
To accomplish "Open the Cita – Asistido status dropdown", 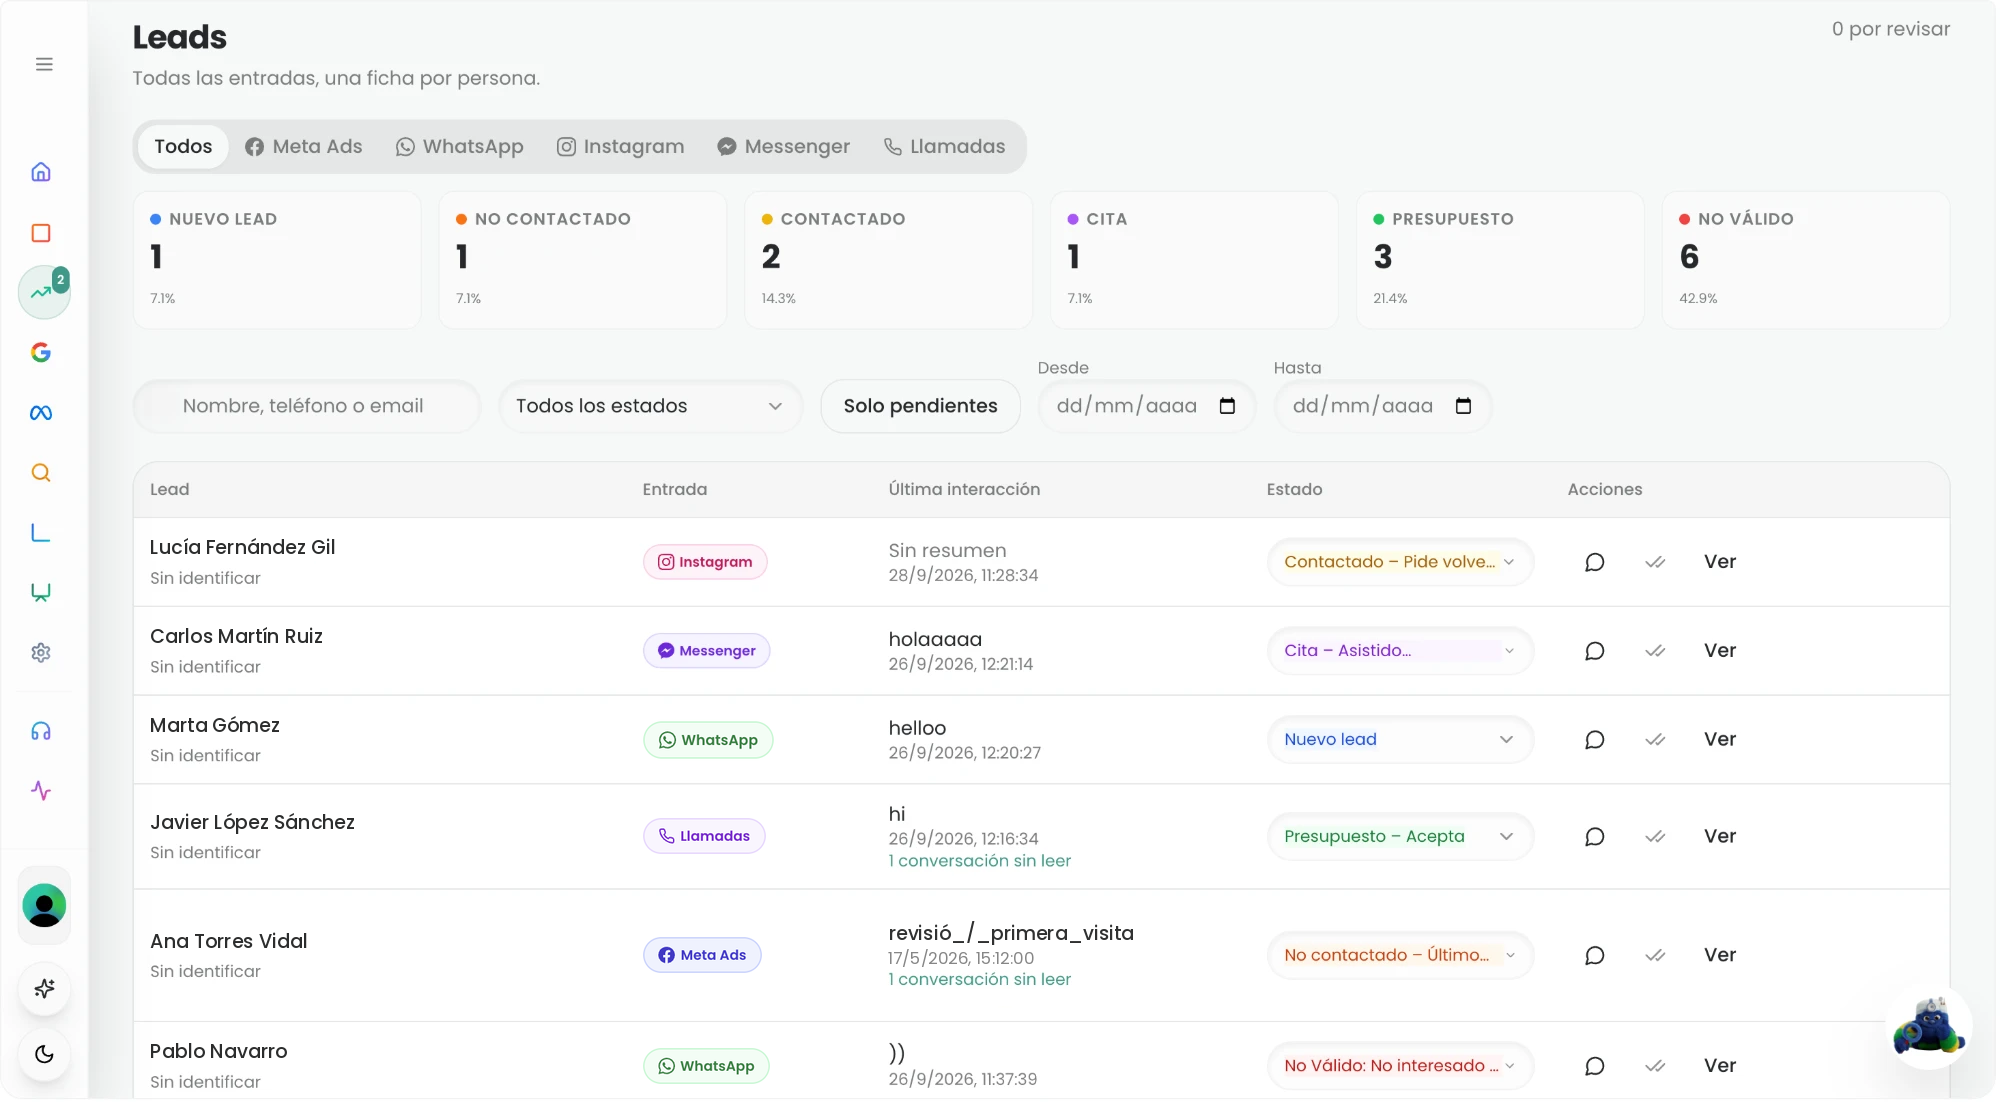I will click(1400, 652).
